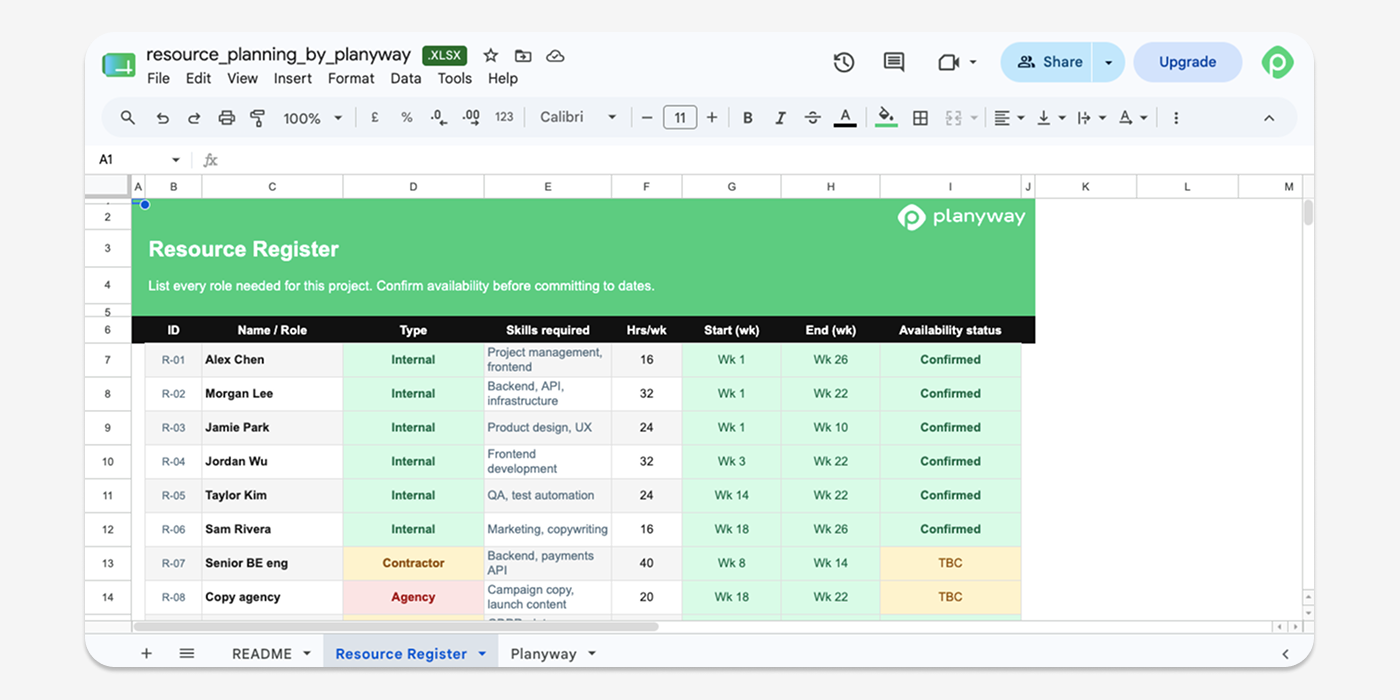Open the Insert menu
Viewport: 1400px width, 700px height.
pyautogui.click(x=293, y=78)
